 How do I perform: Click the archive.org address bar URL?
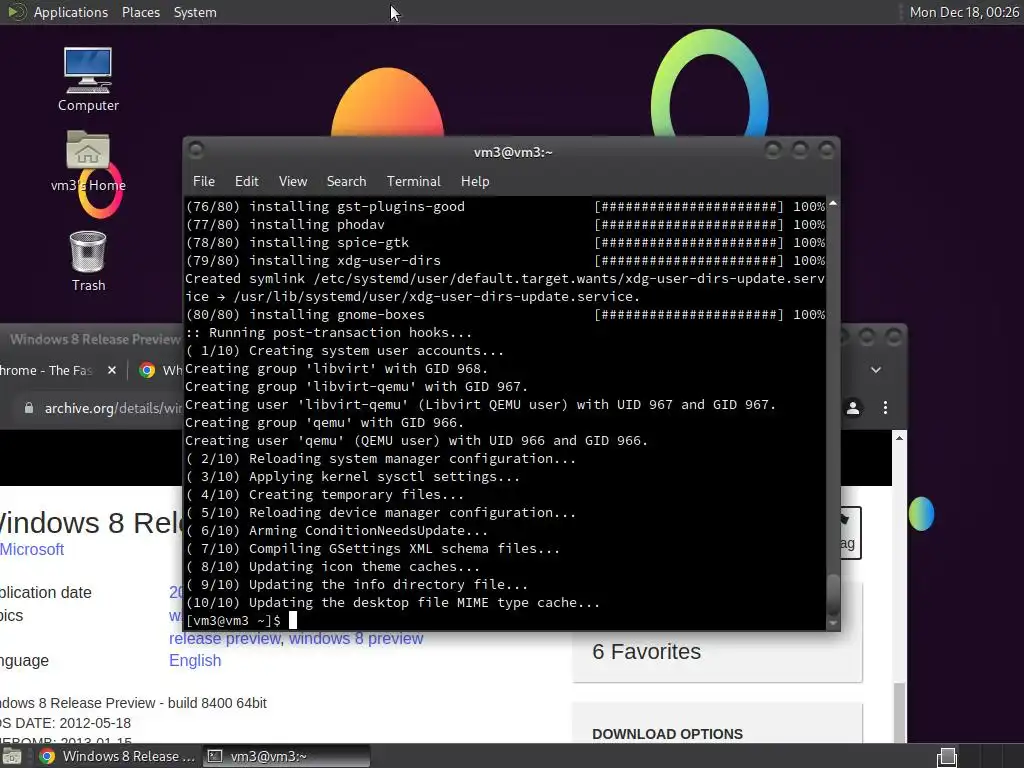tap(113, 408)
